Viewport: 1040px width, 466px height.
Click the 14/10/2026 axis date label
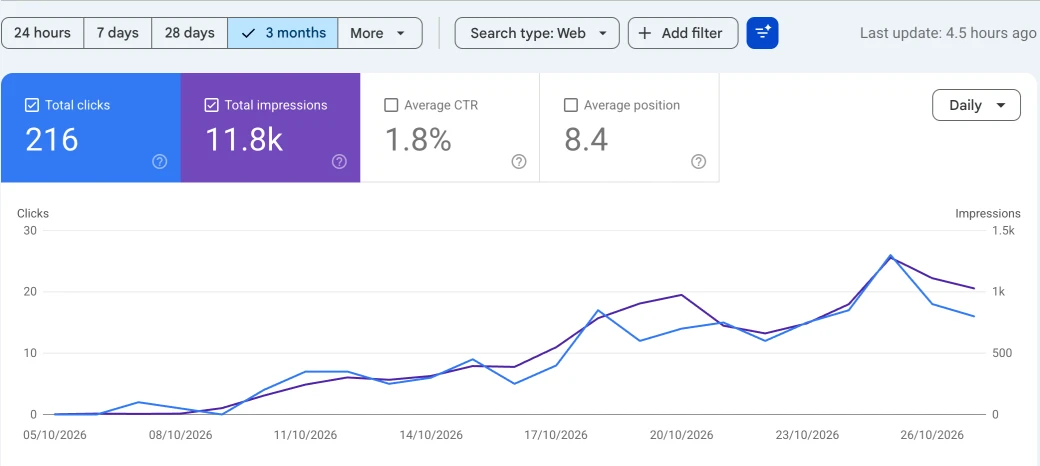click(x=430, y=435)
